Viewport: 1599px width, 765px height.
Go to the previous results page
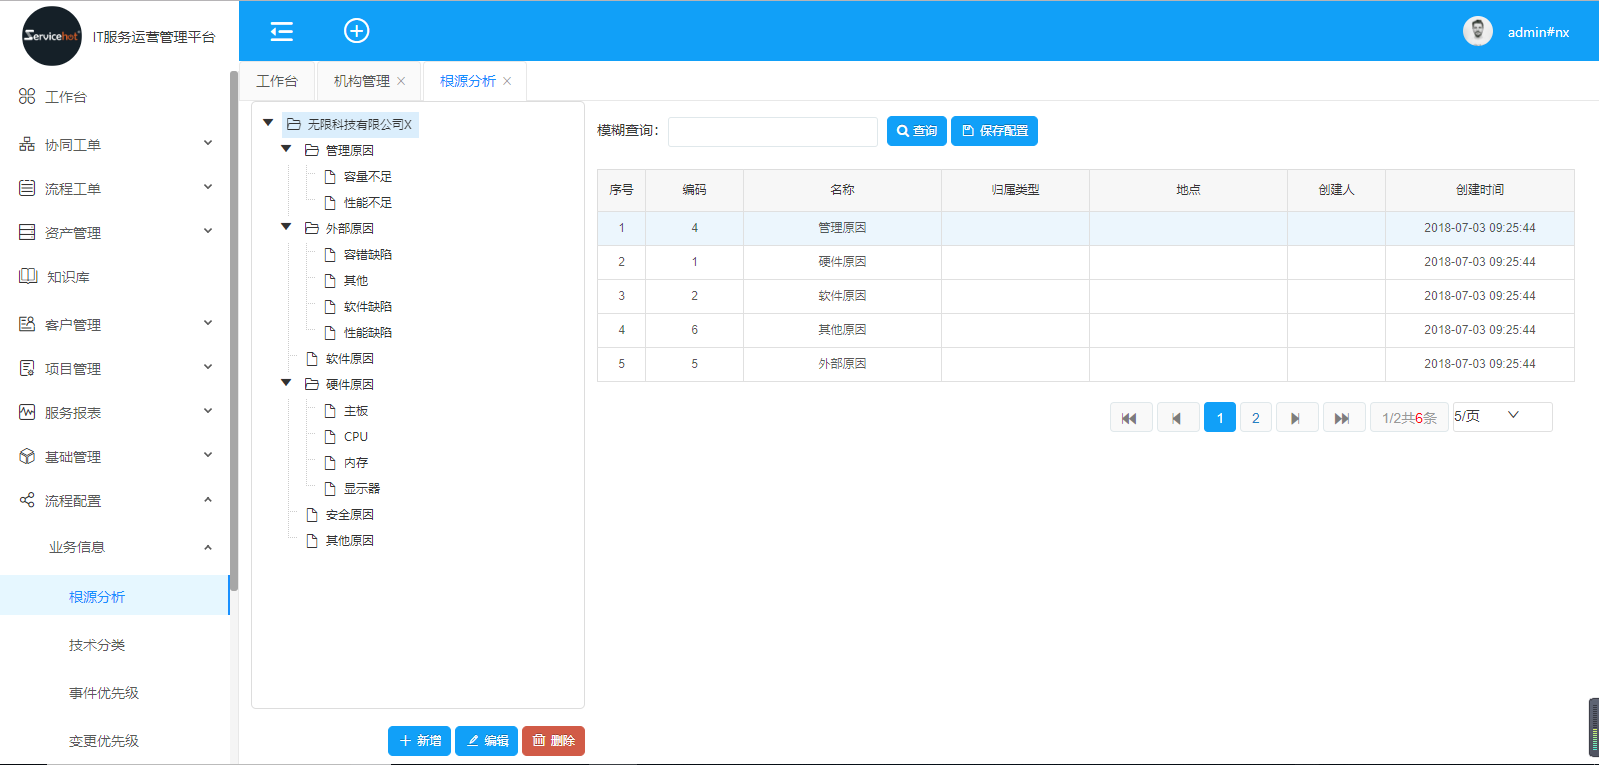coord(1177,418)
